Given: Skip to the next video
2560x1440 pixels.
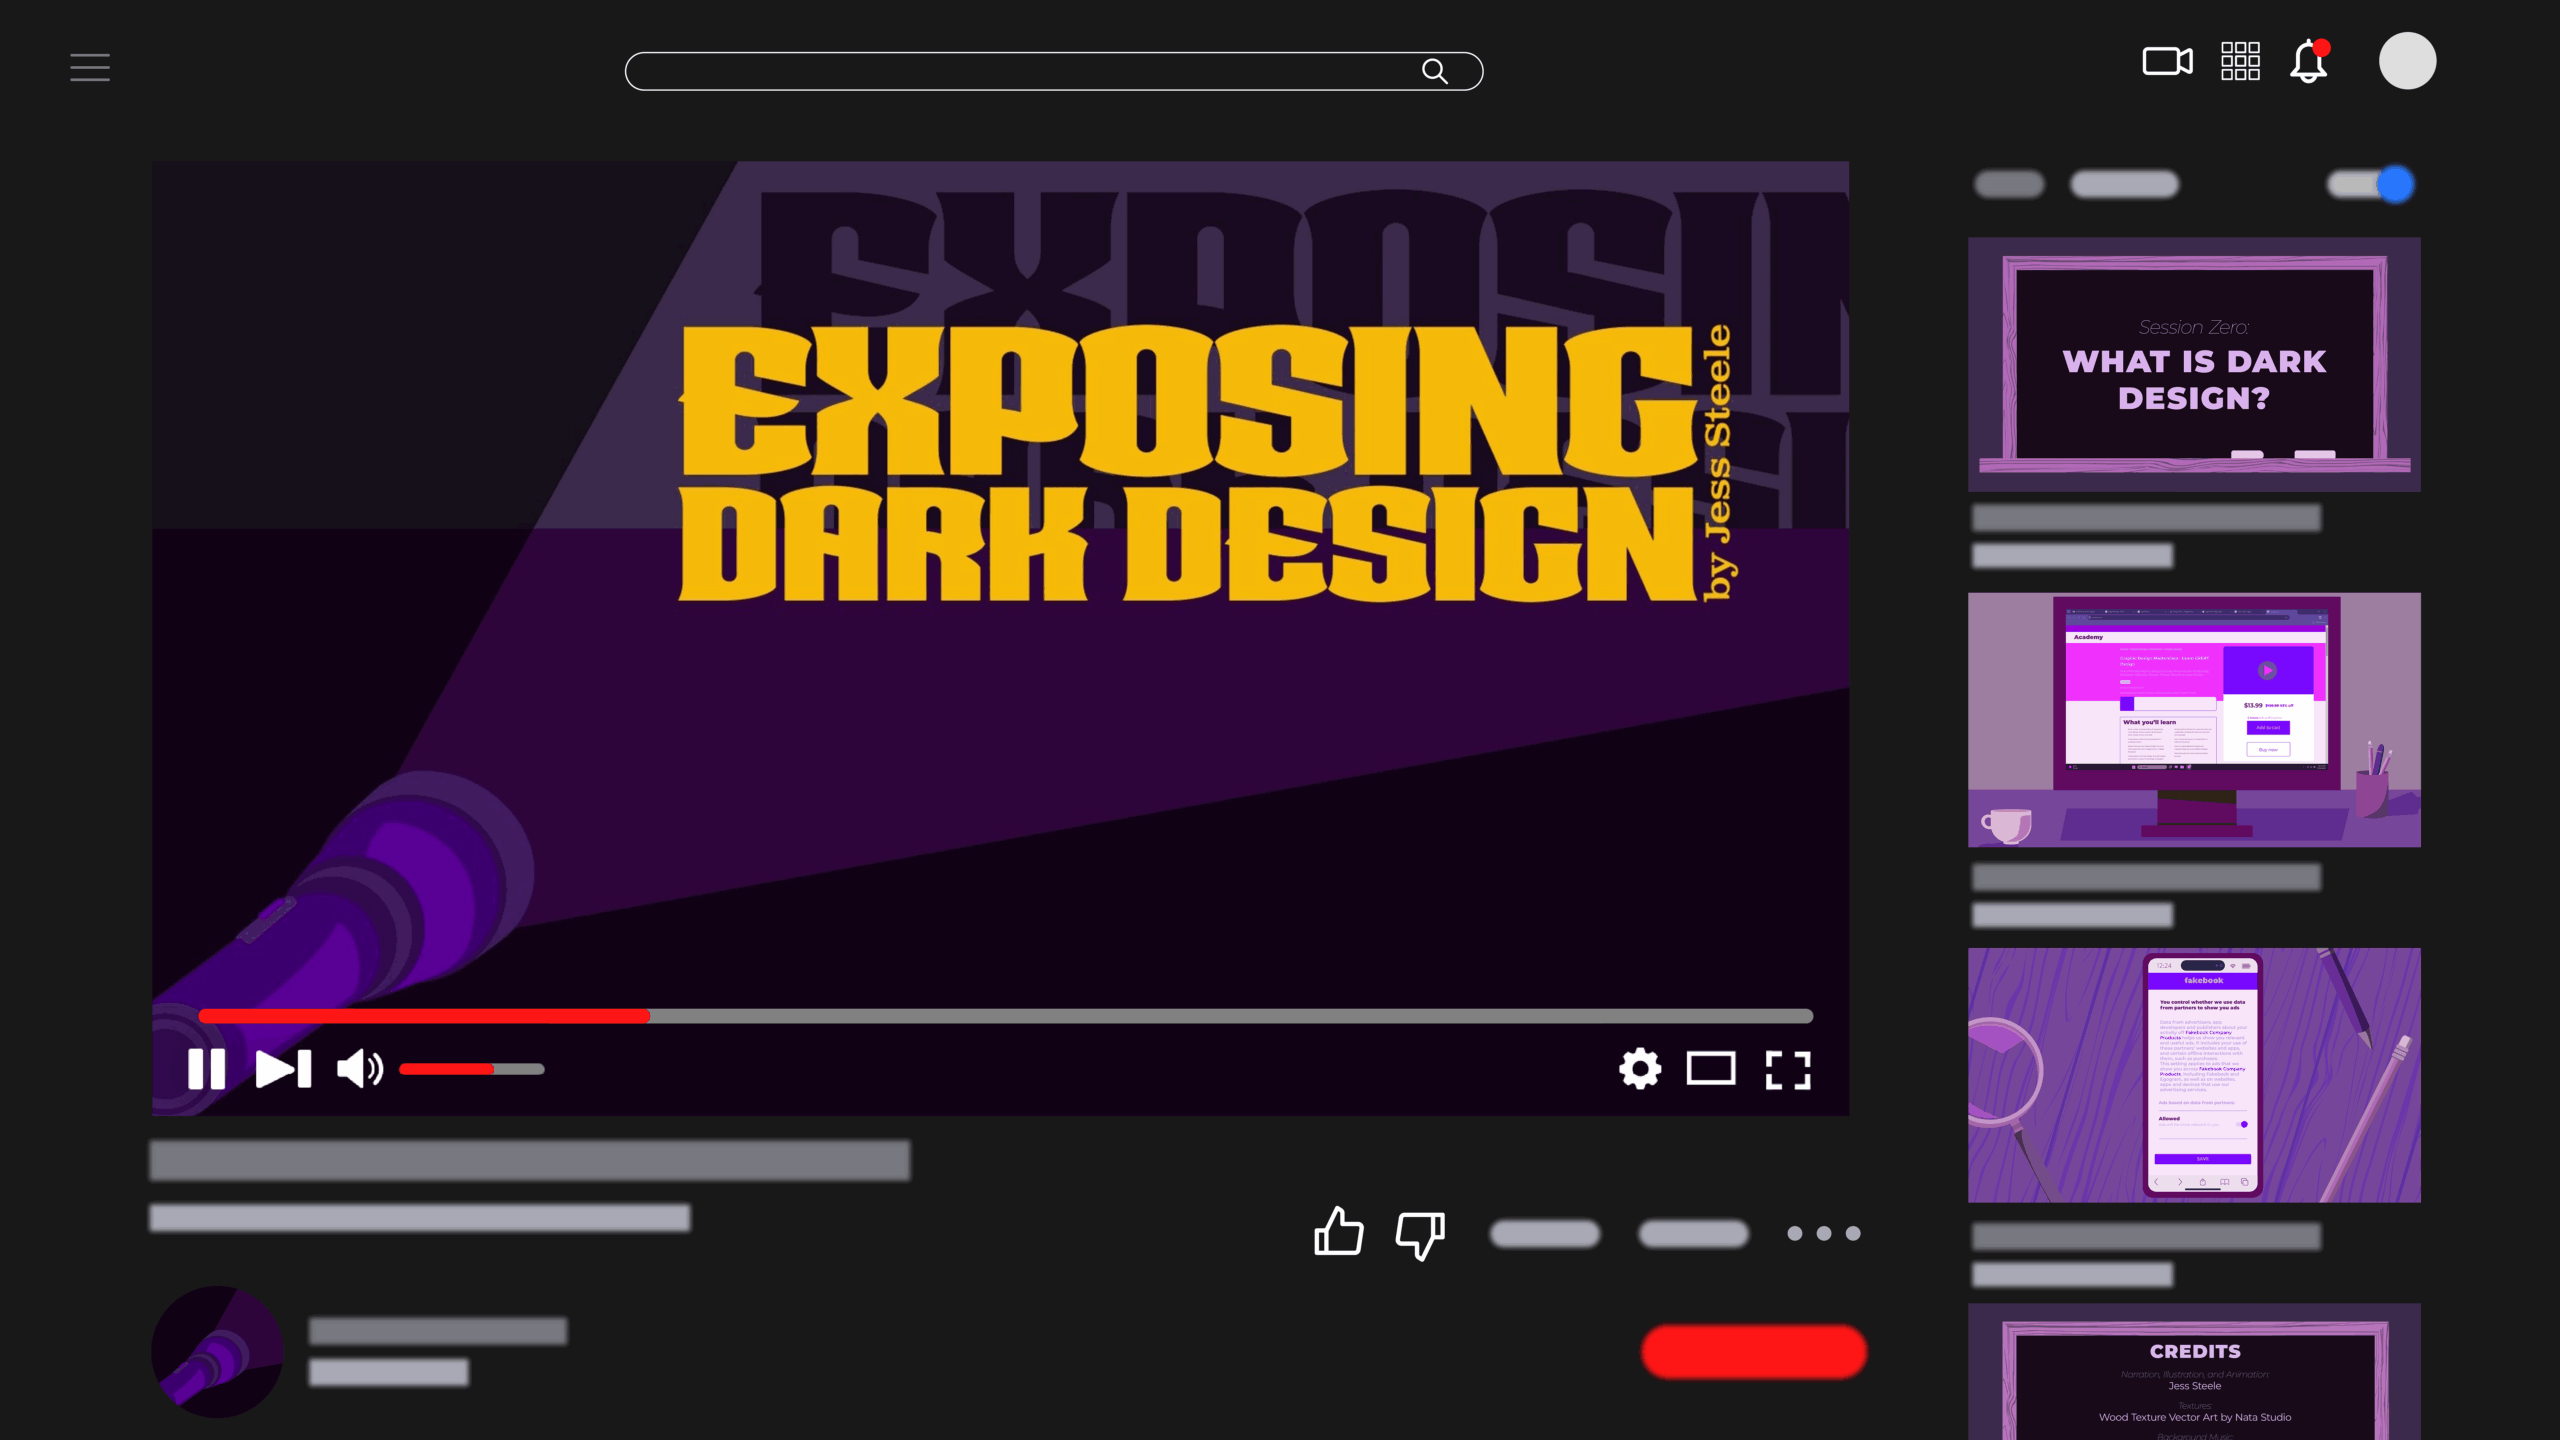Looking at the screenshot, I should pos(284,1069).
